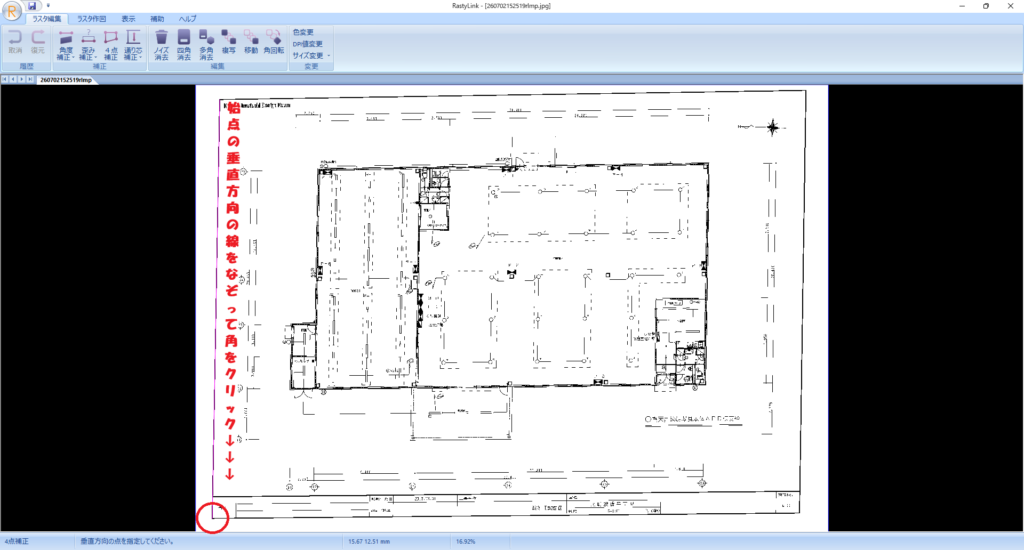
Task: Select the 角回転 rotate tool
Action: 274,42
